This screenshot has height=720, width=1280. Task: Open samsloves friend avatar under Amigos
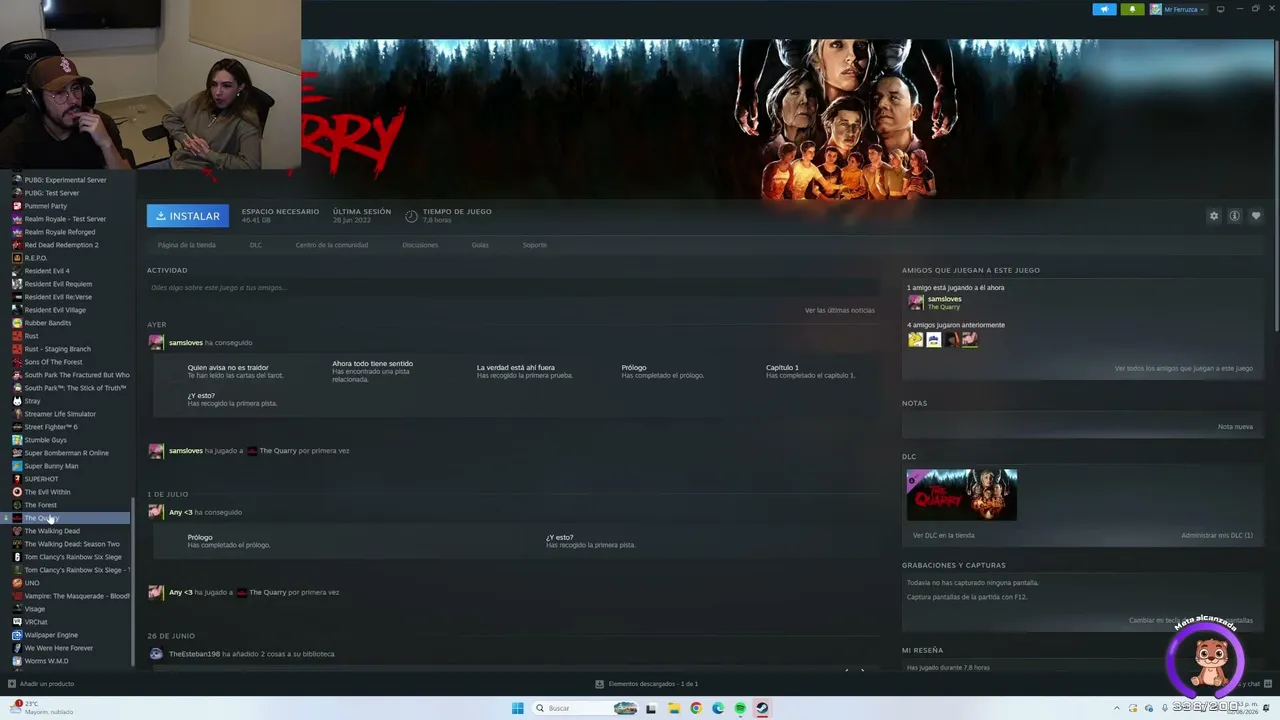(915, 302)
